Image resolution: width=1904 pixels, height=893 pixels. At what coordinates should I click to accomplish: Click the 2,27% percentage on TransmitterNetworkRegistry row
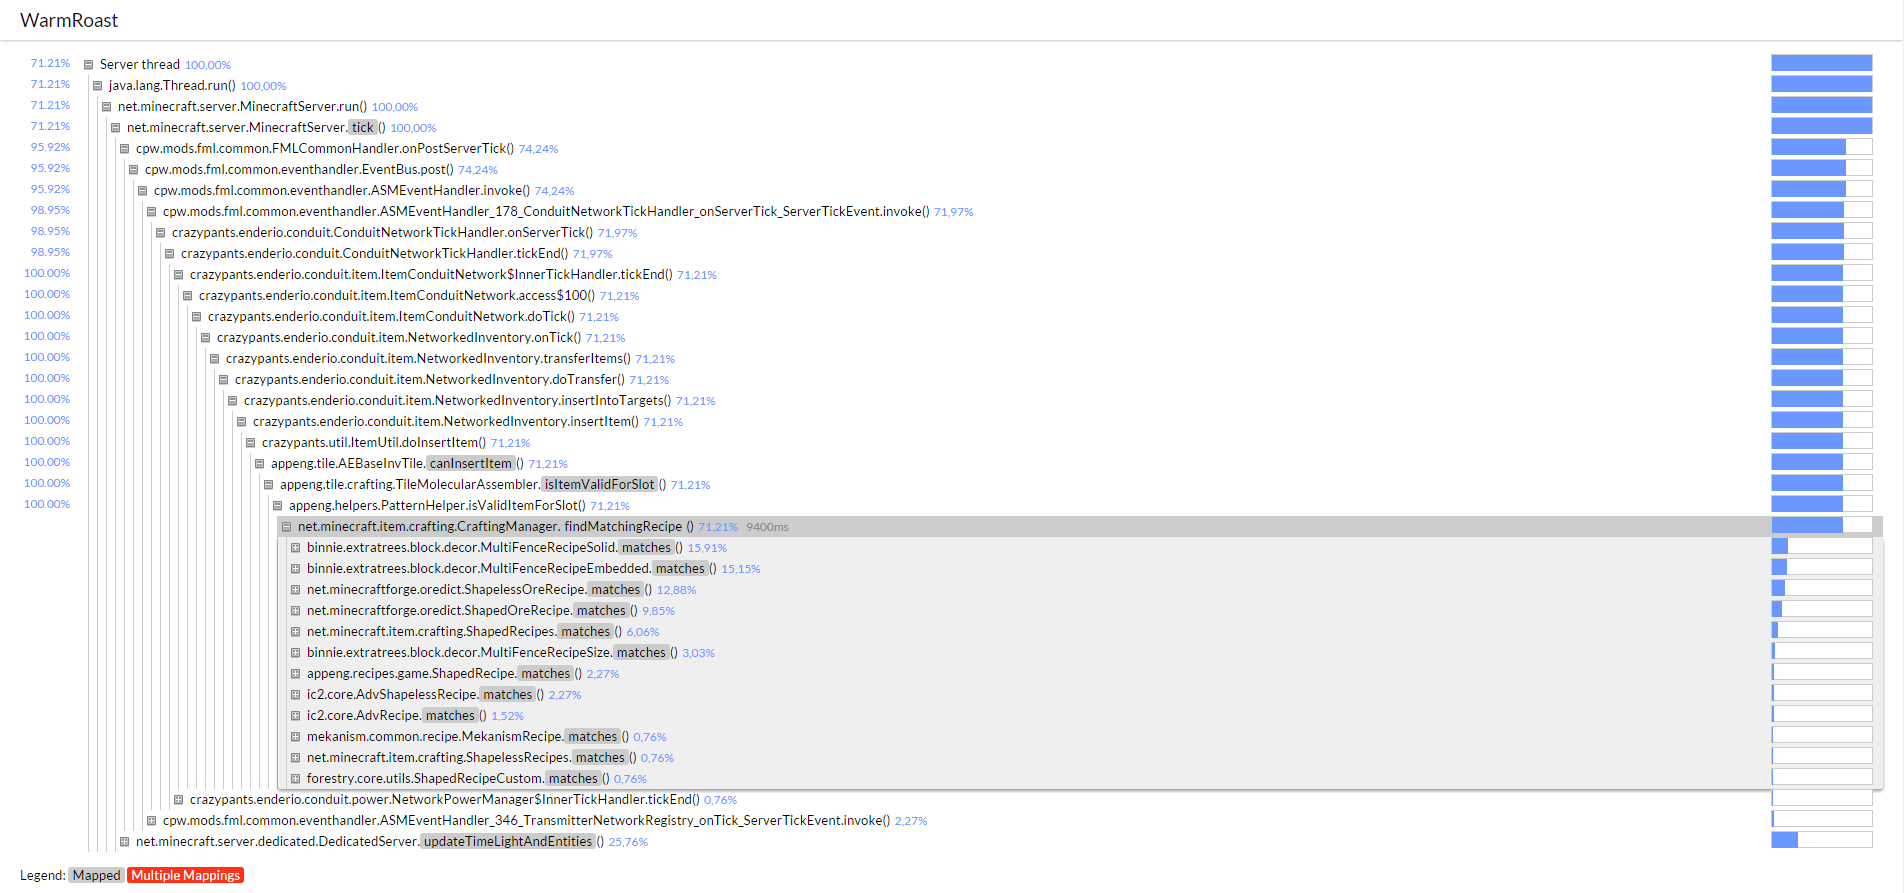point(911,821)
